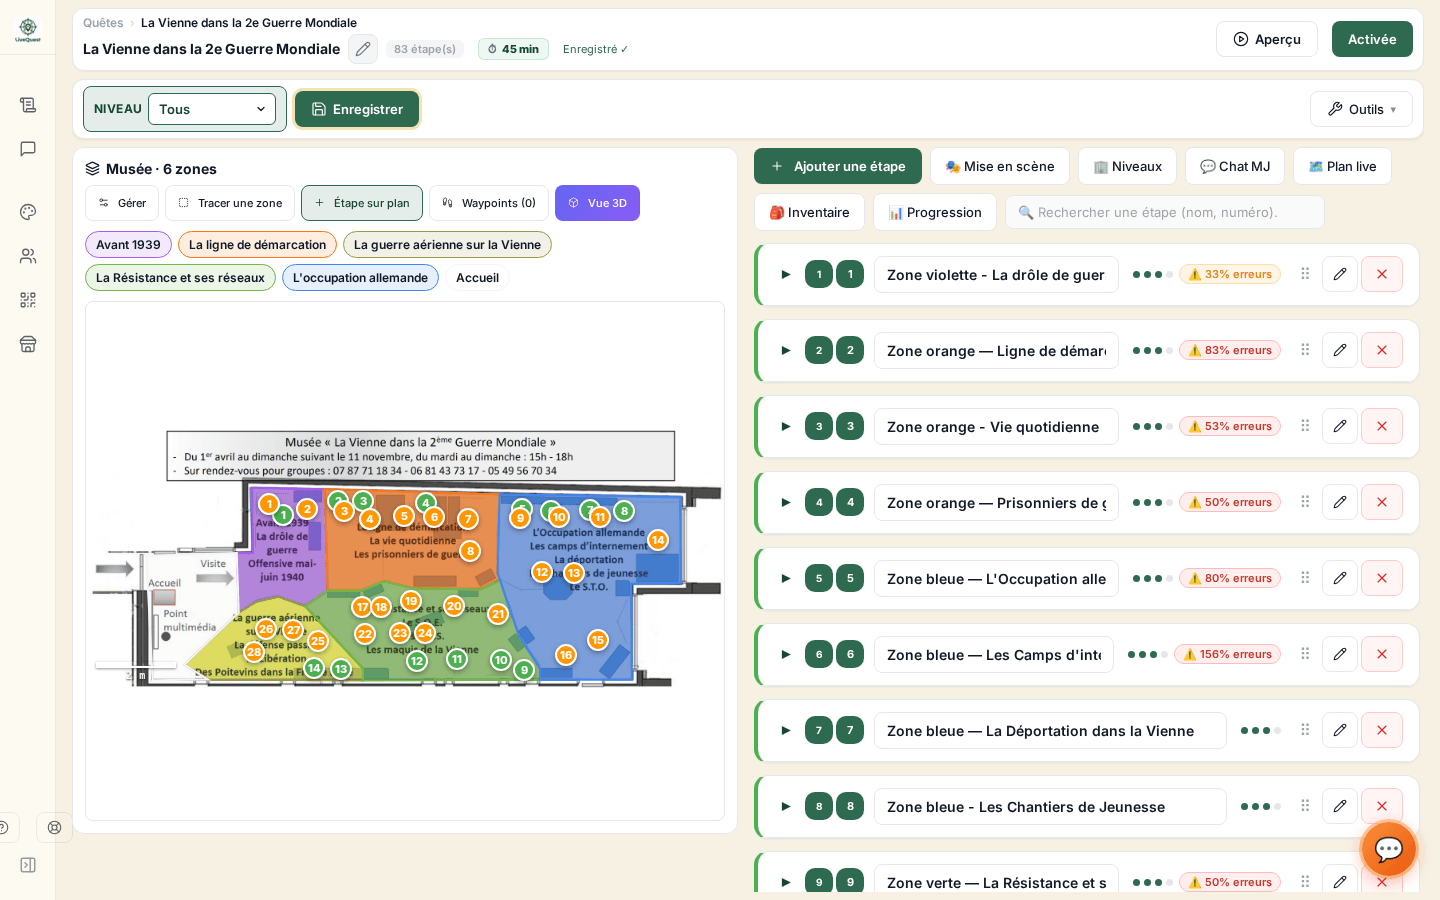Click waypoint 16 on the museum map
This screenshot has width=1440, height=900.
(x=566, y=655)
